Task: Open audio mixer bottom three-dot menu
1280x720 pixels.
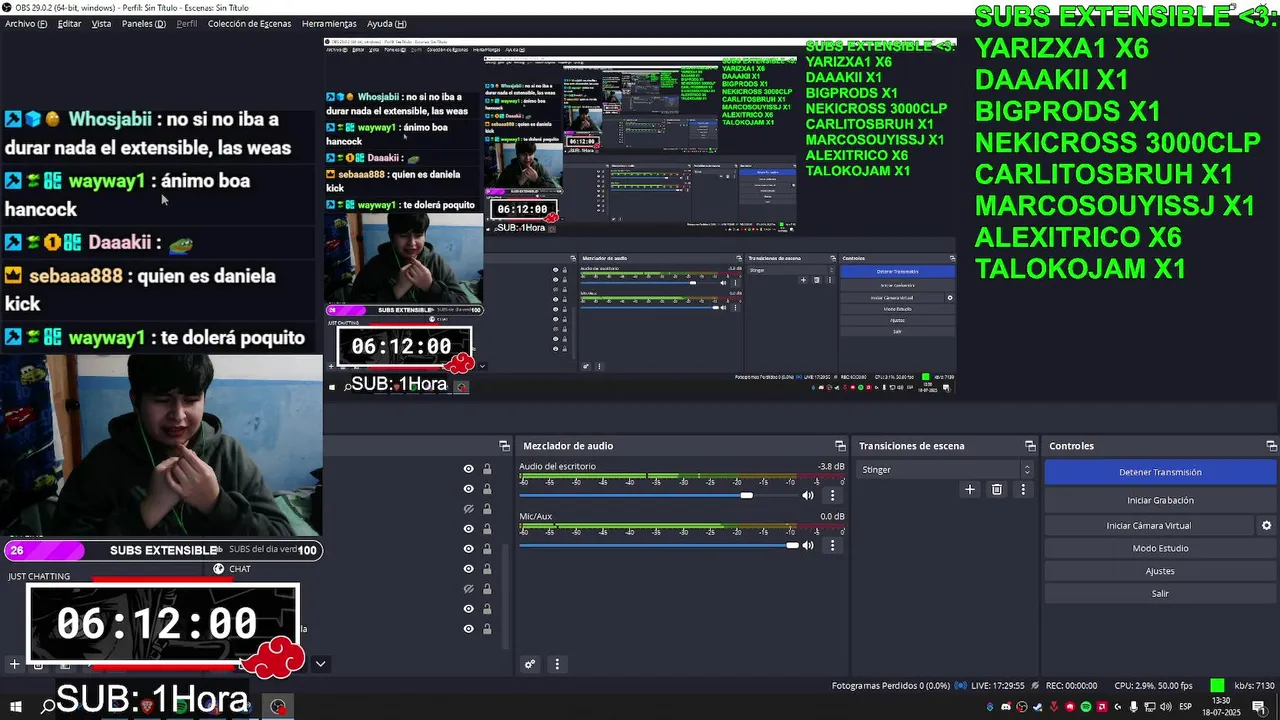Action: pyautogui.click(x=557, y=664)
